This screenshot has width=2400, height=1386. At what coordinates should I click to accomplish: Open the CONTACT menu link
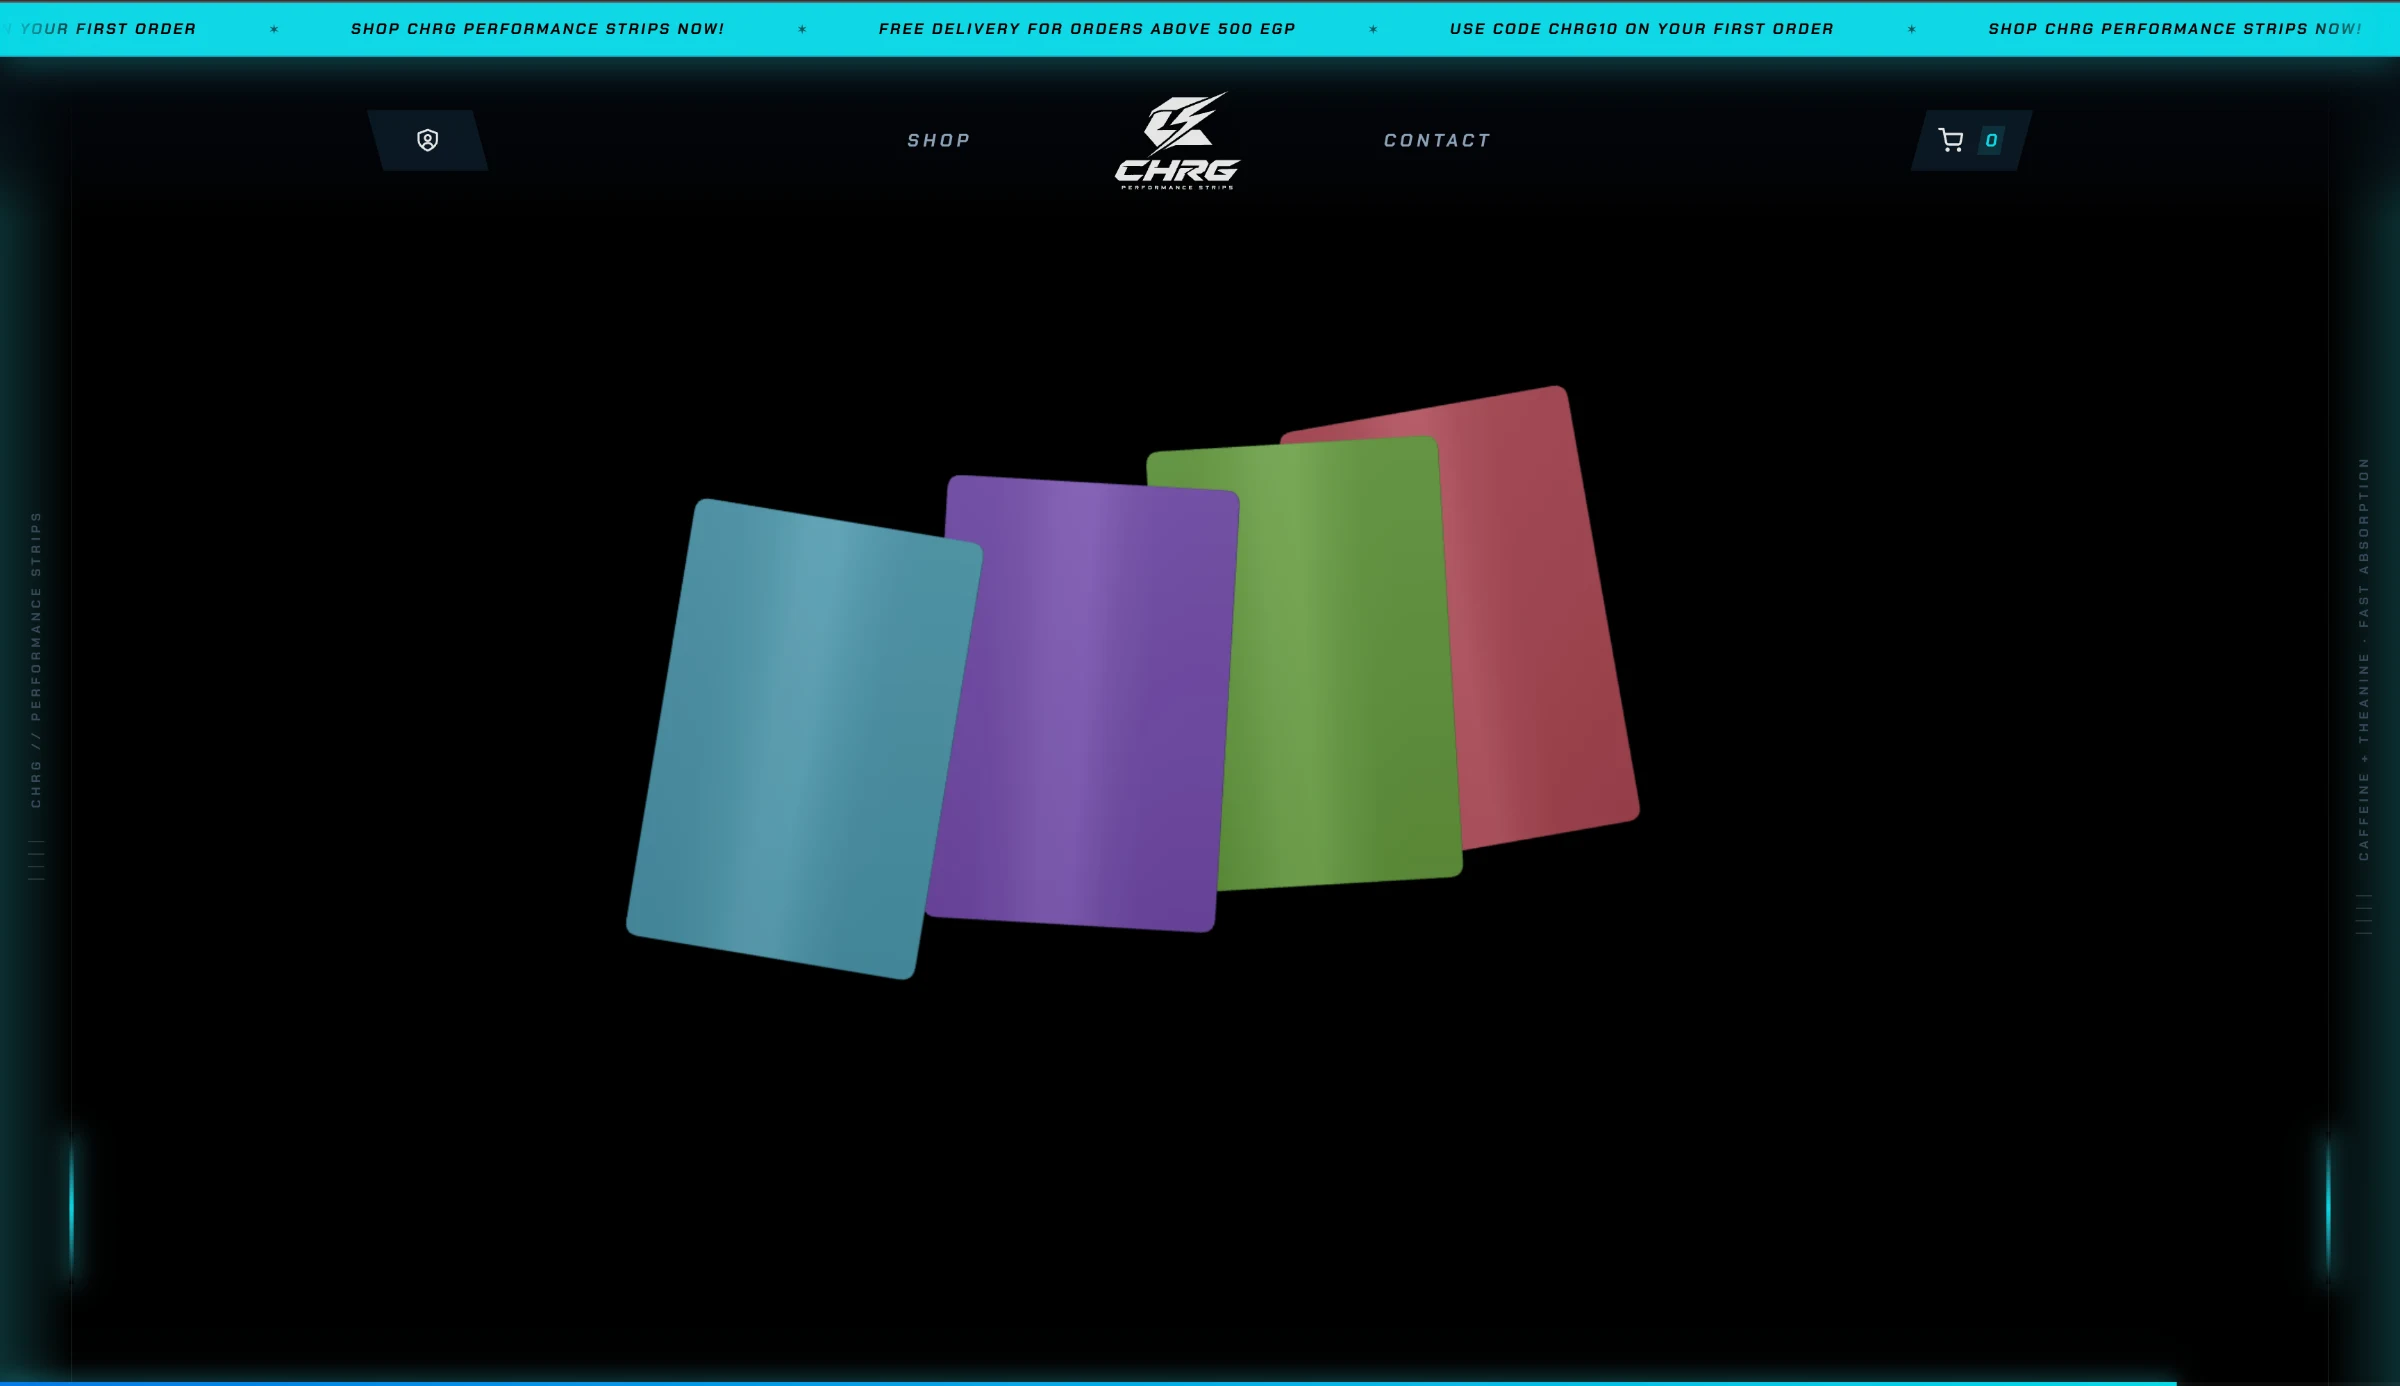coord(1437,141)
